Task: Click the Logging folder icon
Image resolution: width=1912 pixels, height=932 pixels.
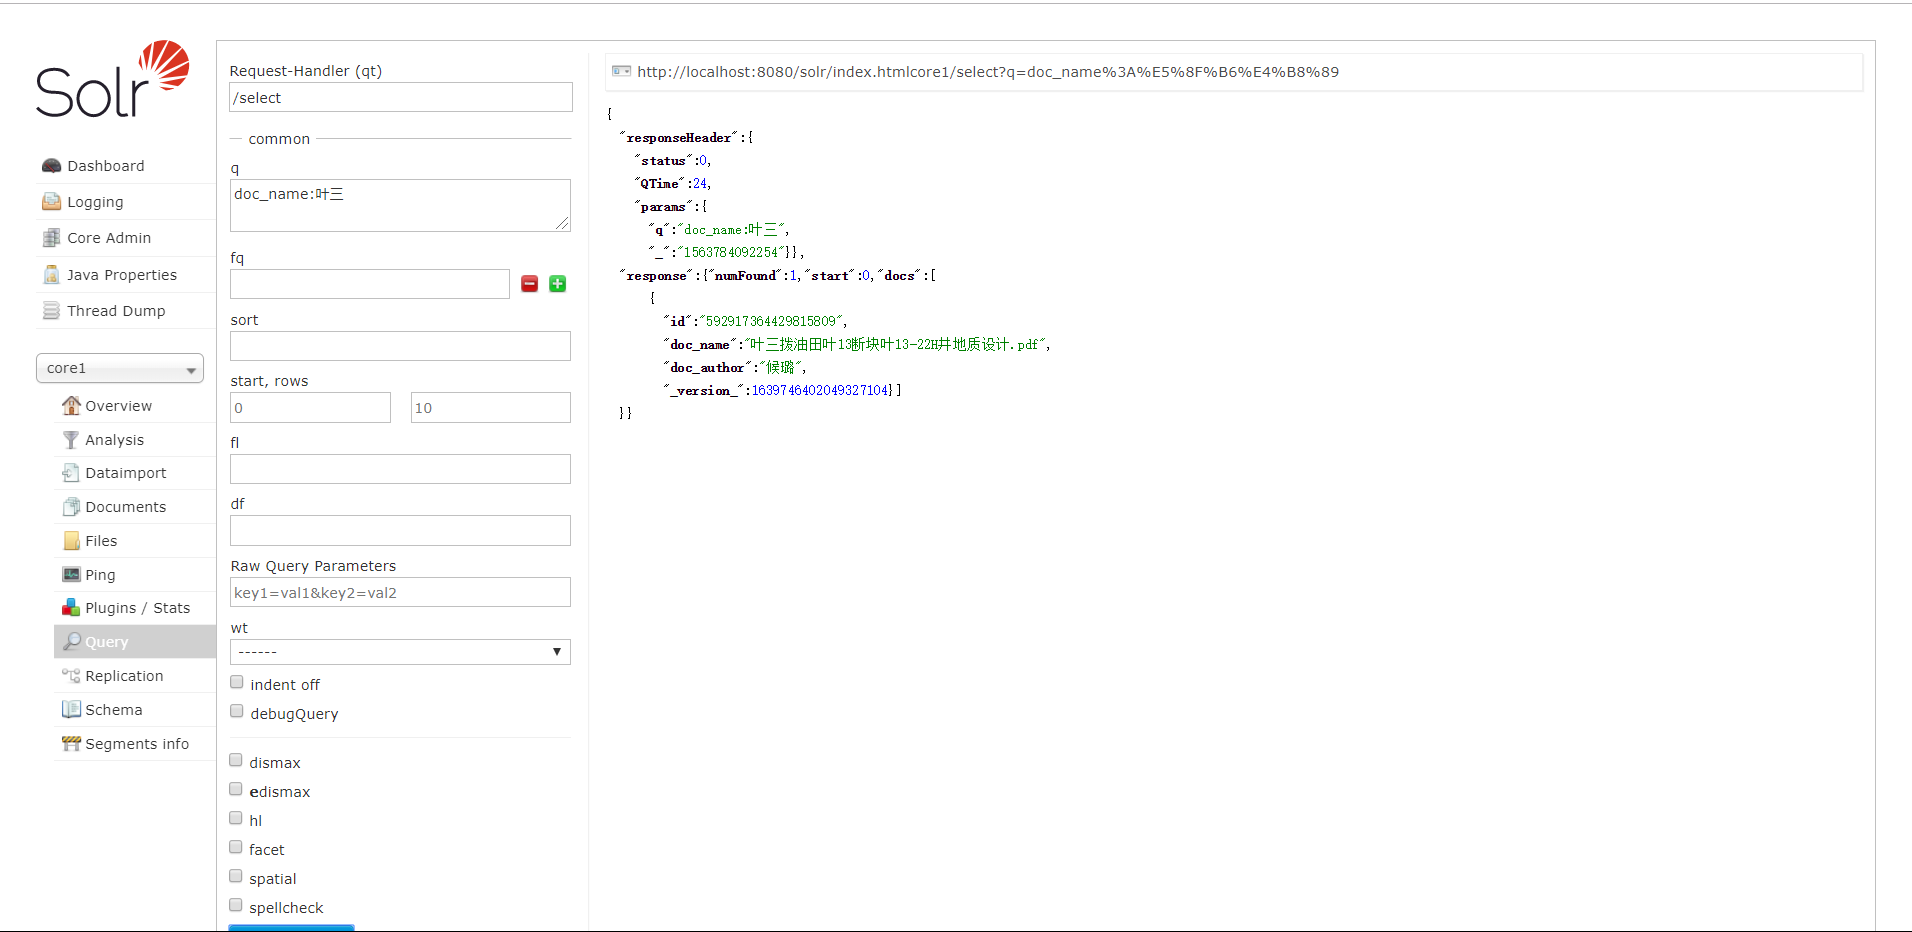Action: point(52,202)
